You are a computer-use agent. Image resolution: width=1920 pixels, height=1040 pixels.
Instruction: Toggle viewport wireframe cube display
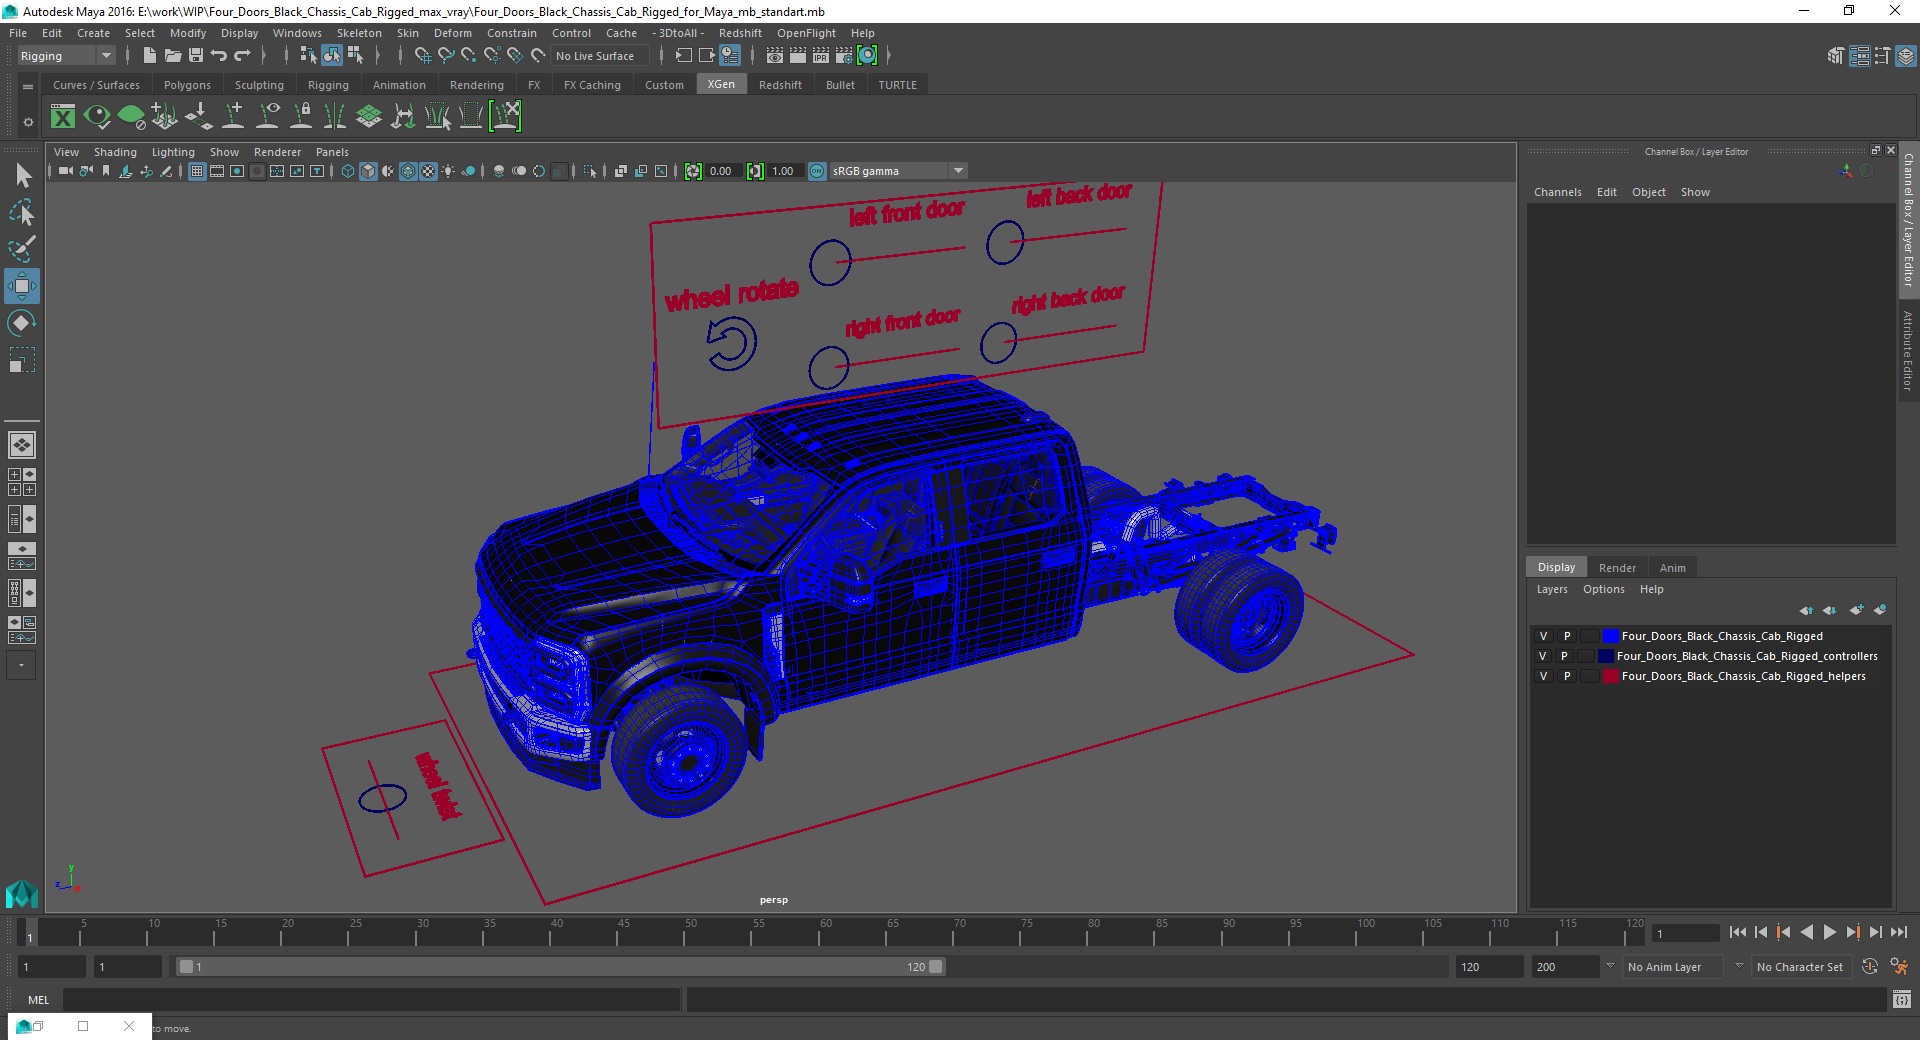[348, 171]
